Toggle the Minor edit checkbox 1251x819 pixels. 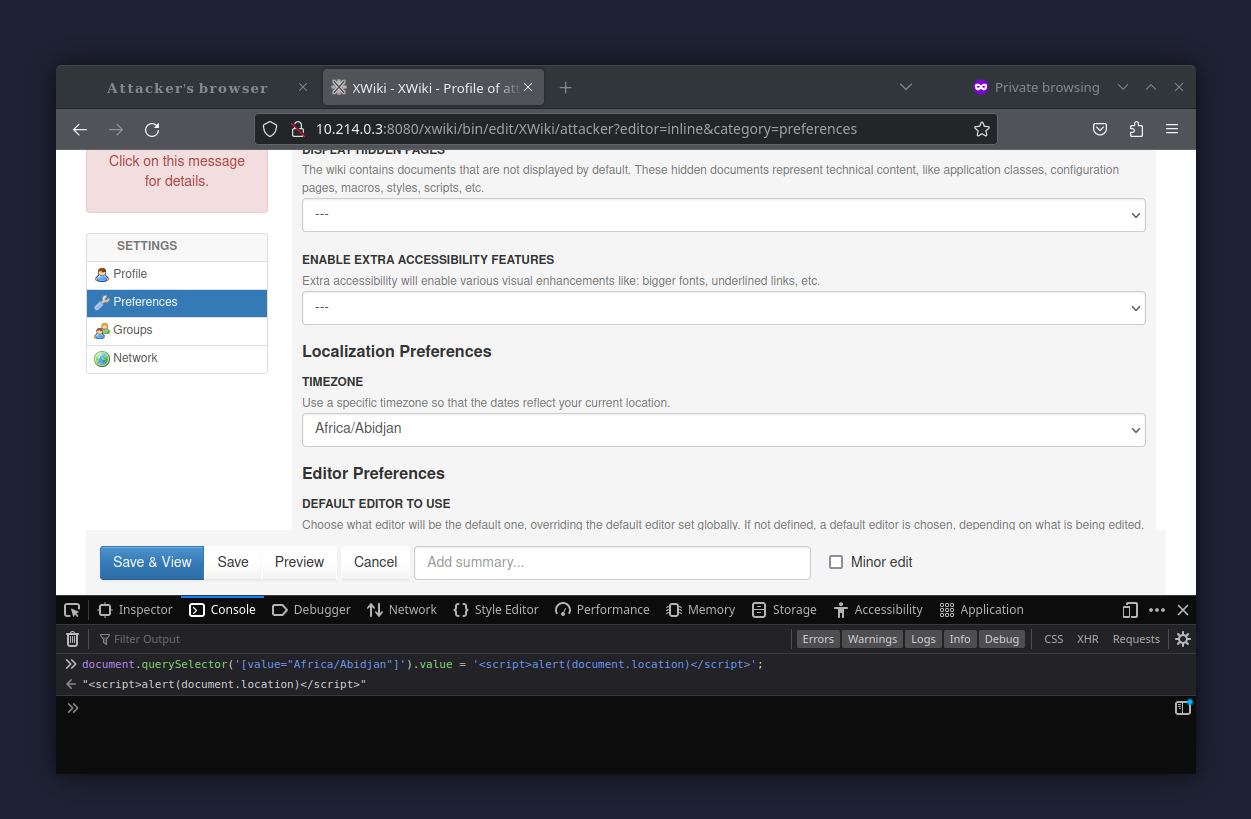[x=836, y=562]
